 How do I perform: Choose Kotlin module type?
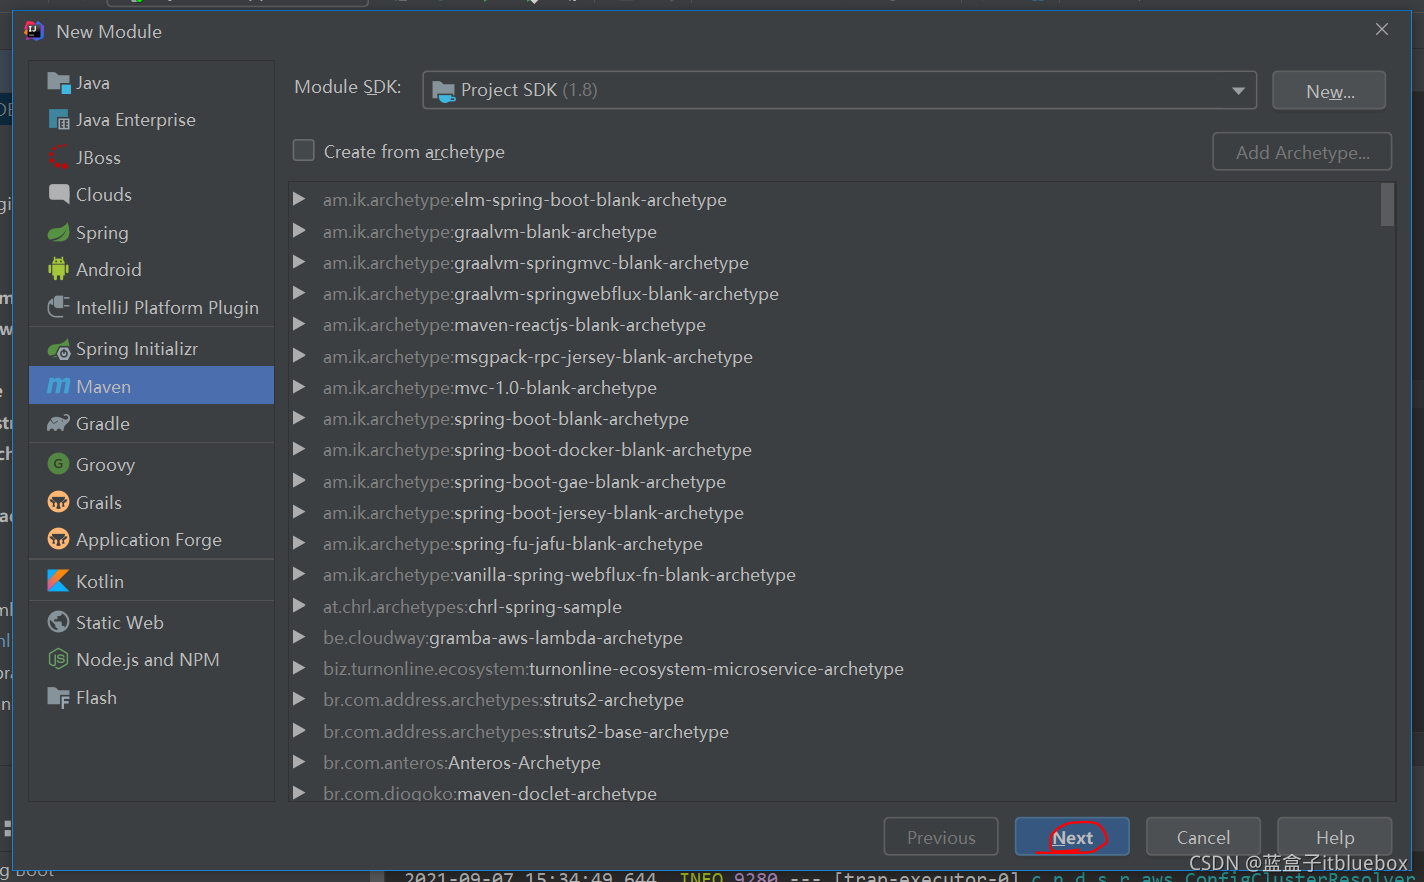pos(151,581)
